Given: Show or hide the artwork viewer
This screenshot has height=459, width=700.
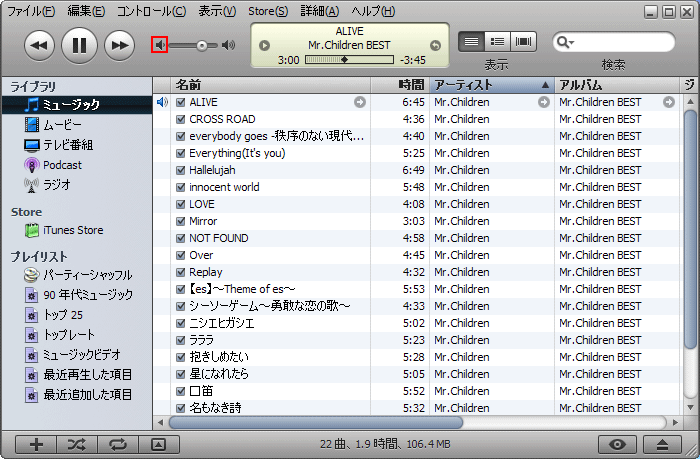Looking at the screenshot, I should pyautogui.click(x=158, y=444).
